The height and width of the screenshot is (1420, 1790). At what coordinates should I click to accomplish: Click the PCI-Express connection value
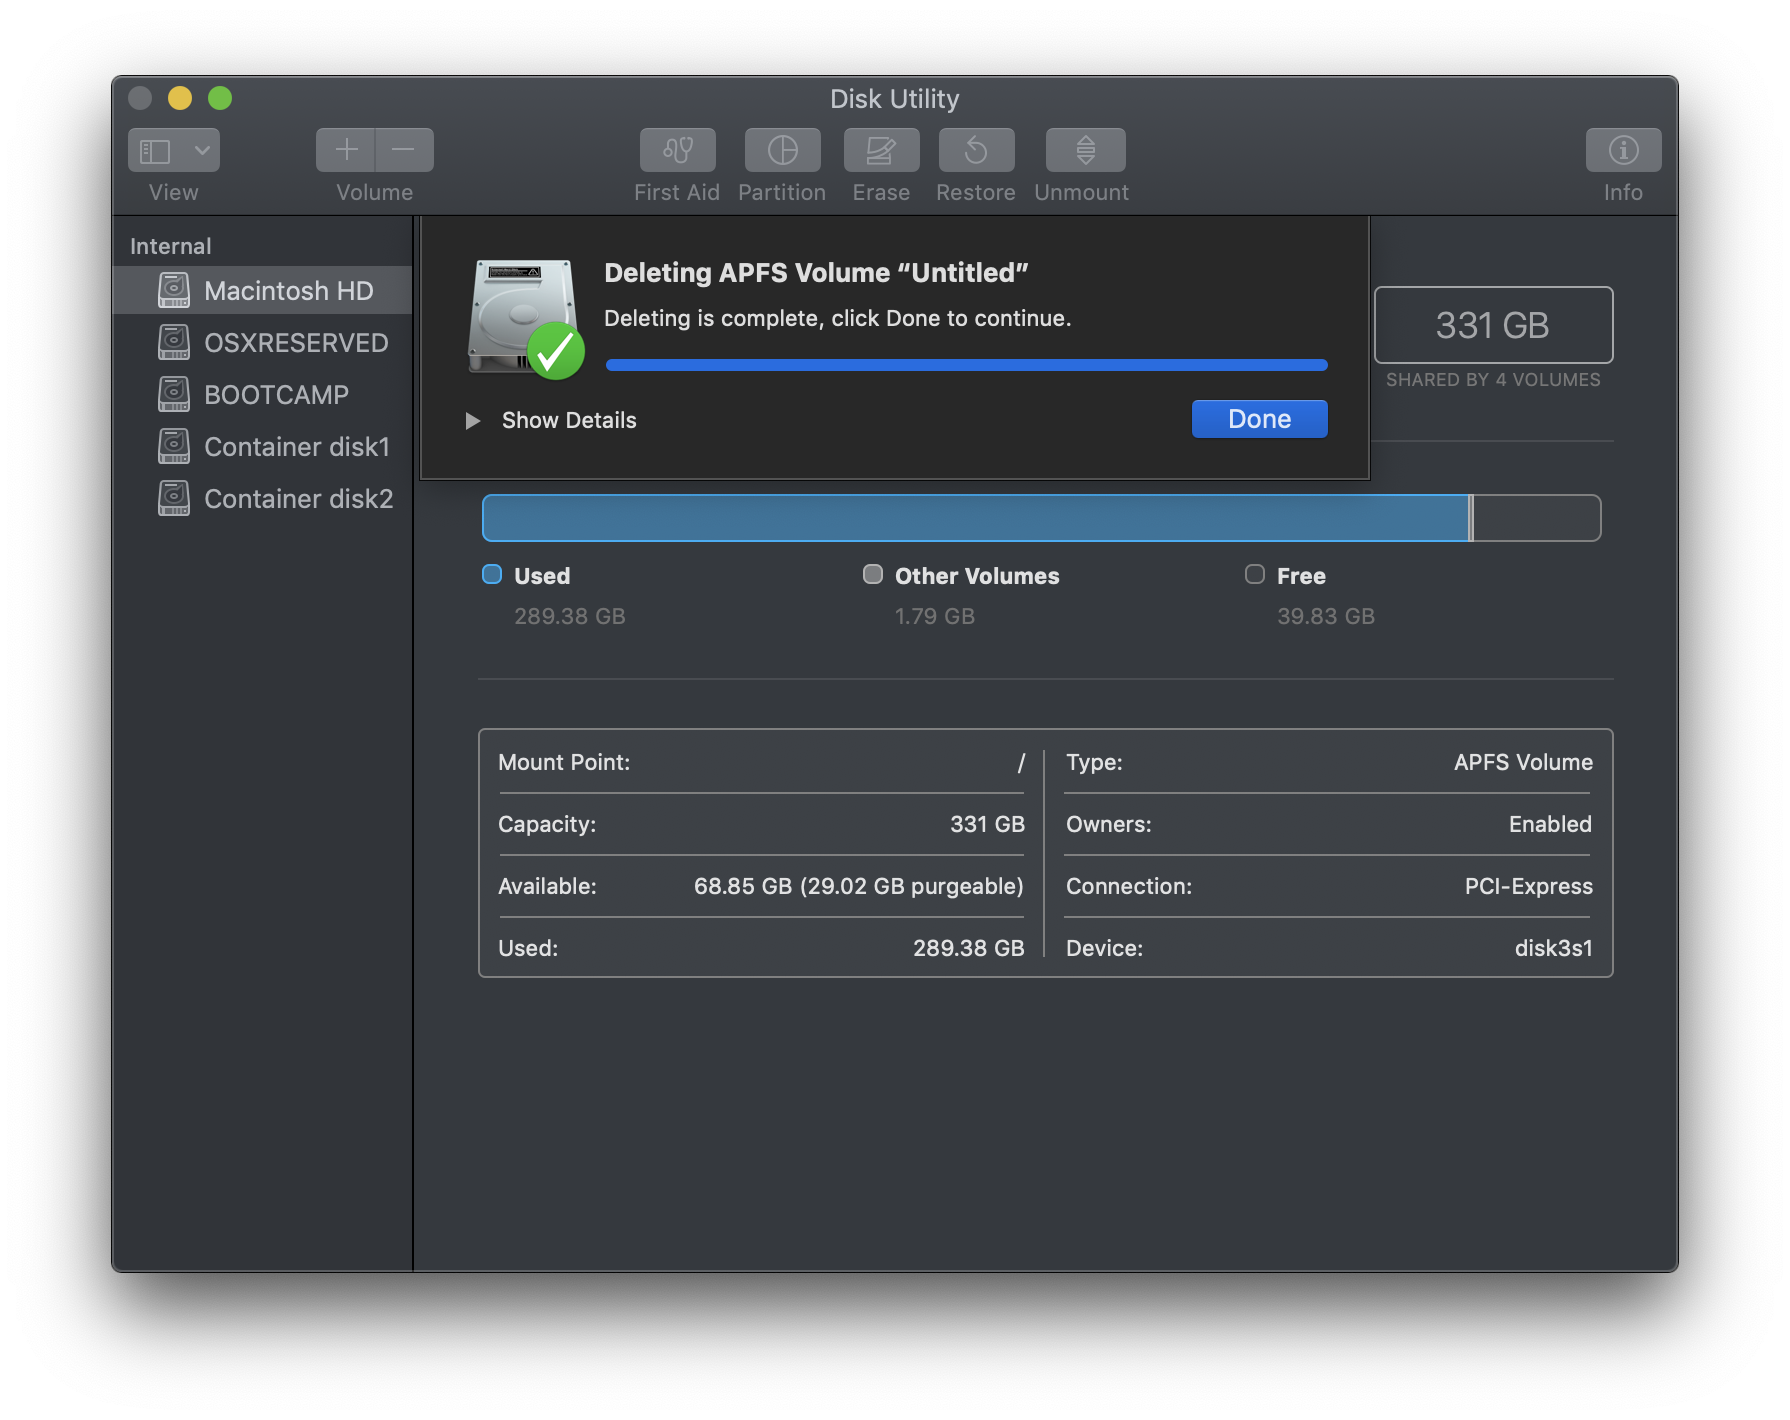coord(1529,886)
